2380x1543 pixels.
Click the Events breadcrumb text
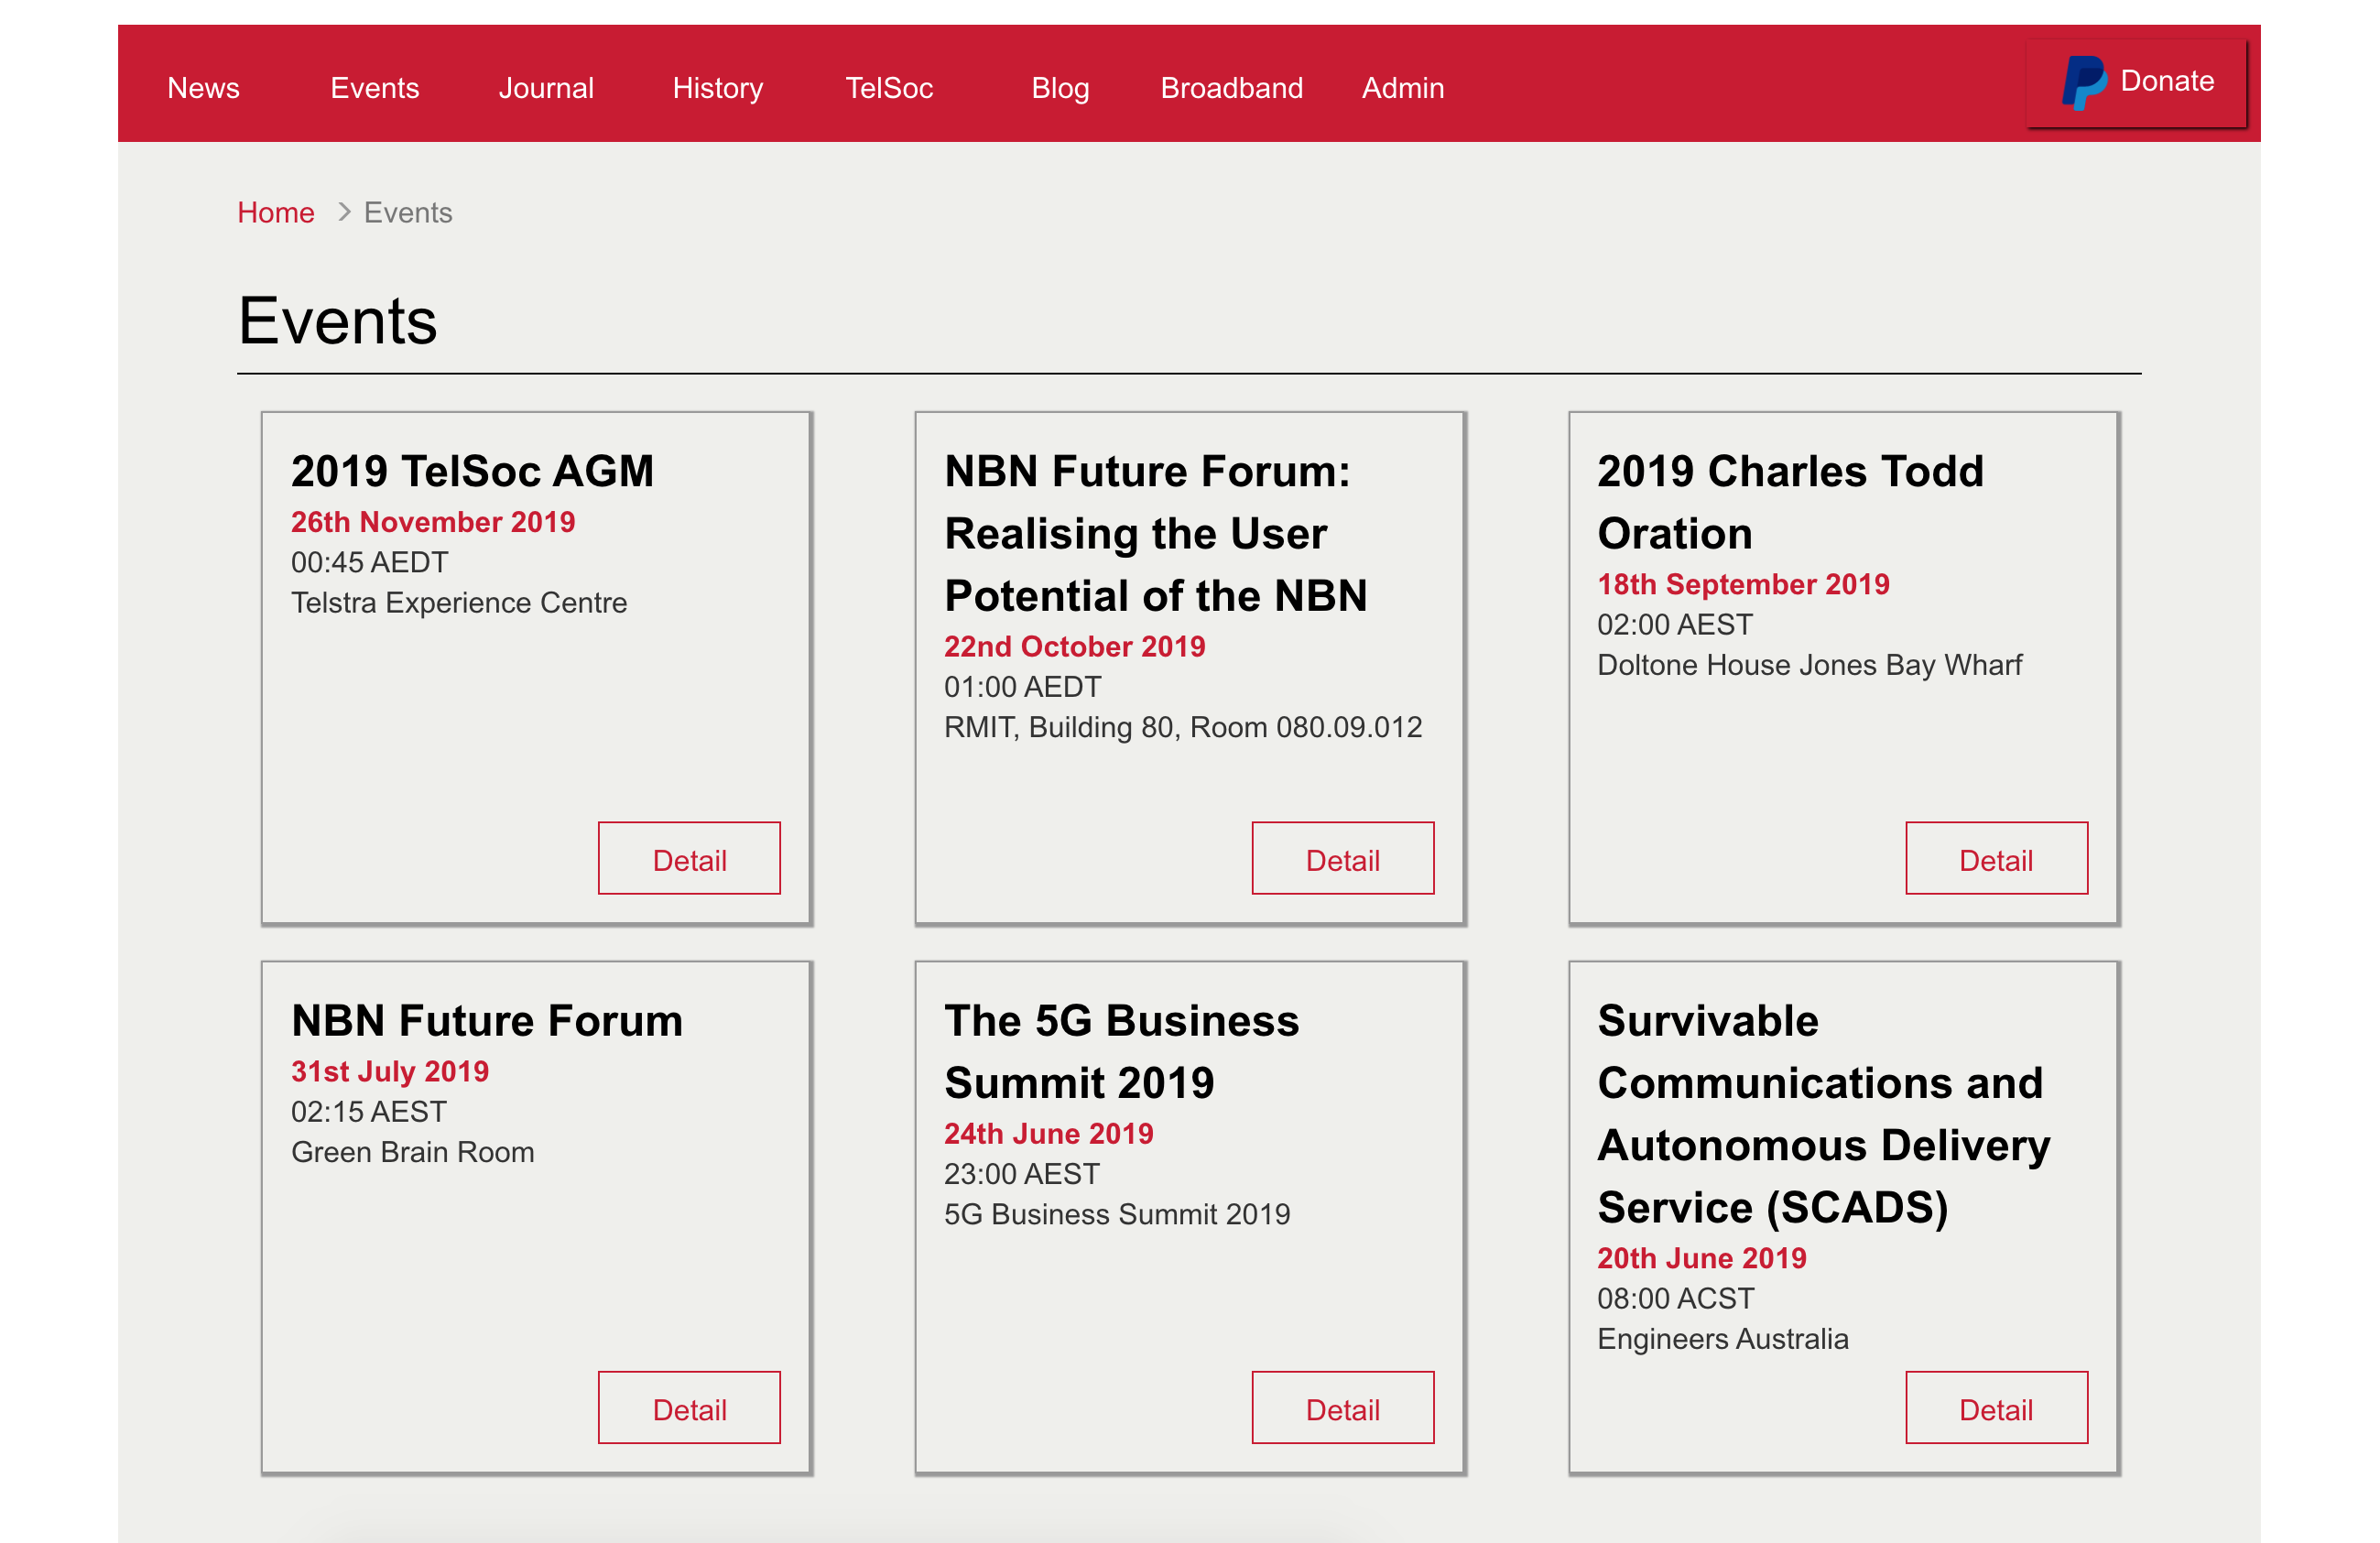coord(408,213)
